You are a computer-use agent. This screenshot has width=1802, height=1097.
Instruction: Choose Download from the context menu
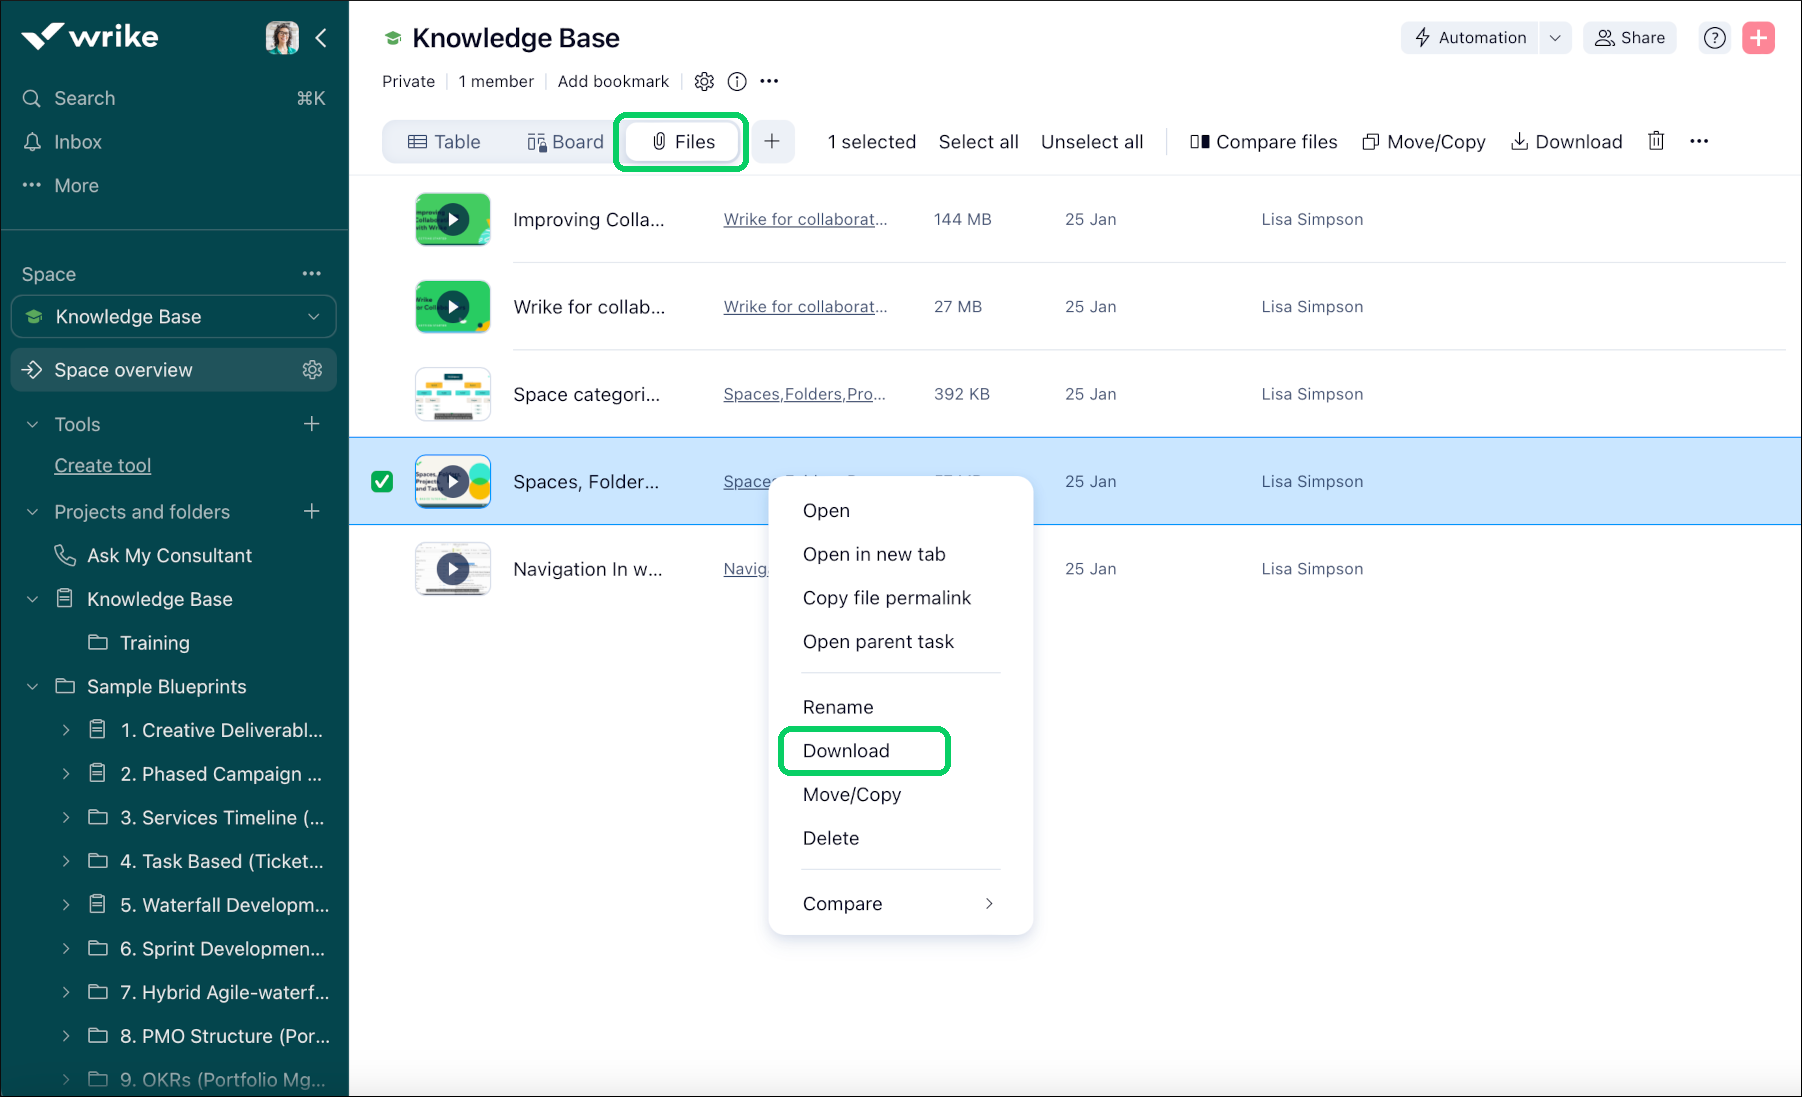(846, 750)
